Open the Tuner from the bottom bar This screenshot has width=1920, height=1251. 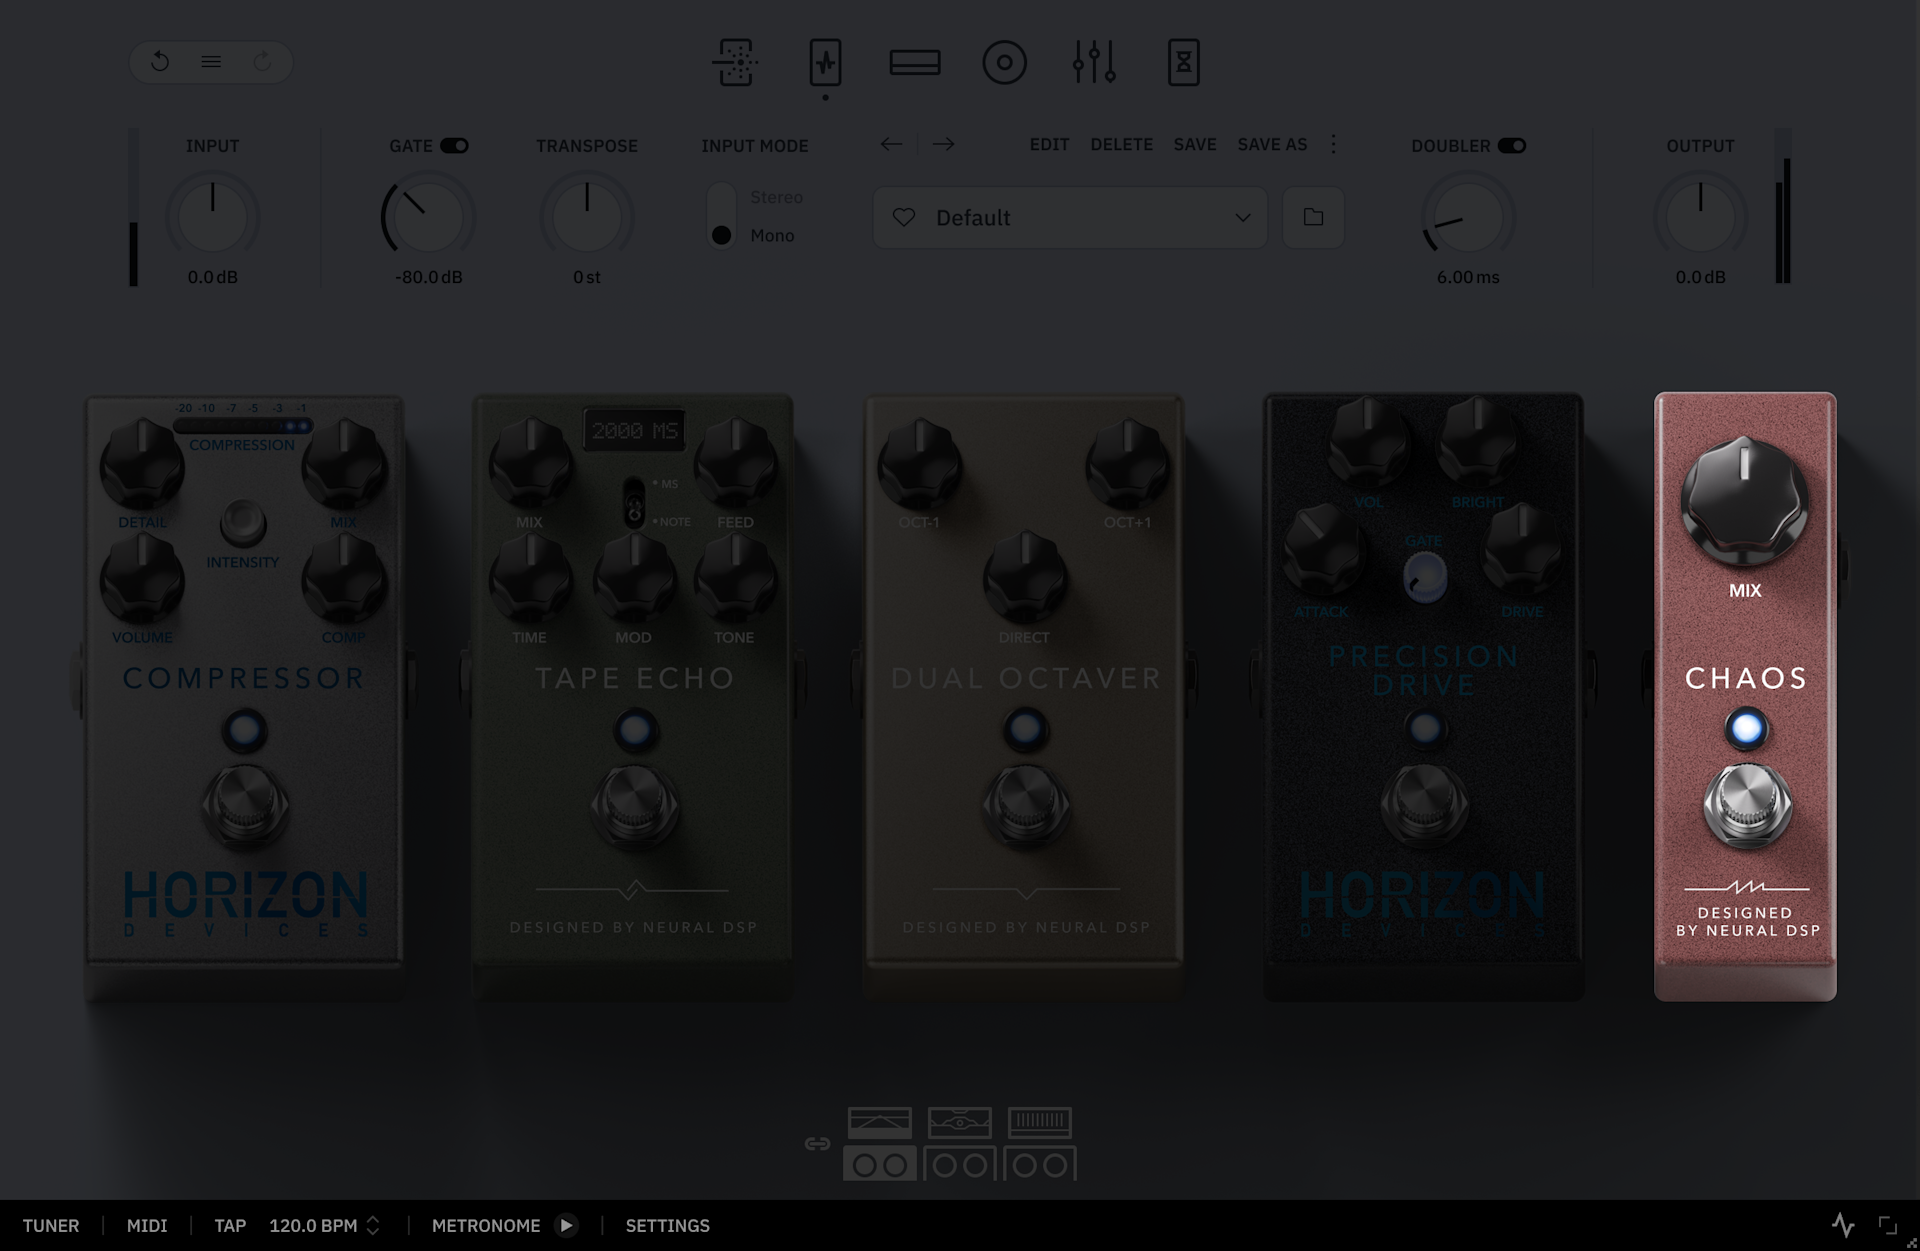[x=51, y=1225]
